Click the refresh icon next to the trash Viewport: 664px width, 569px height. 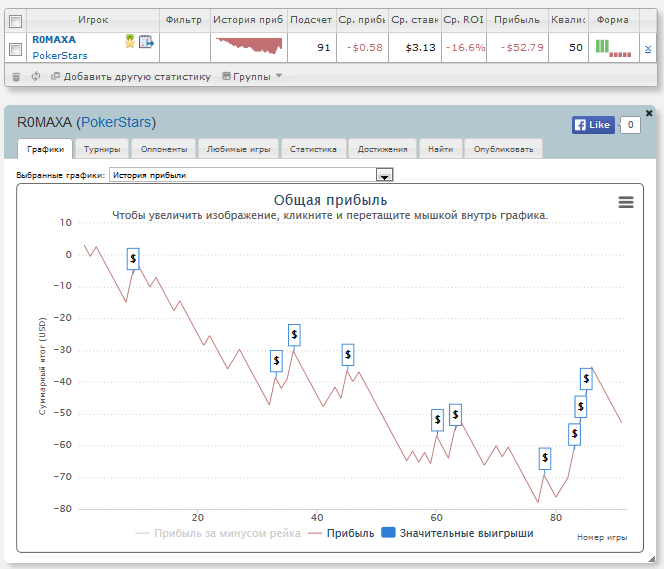click(36, 76)
